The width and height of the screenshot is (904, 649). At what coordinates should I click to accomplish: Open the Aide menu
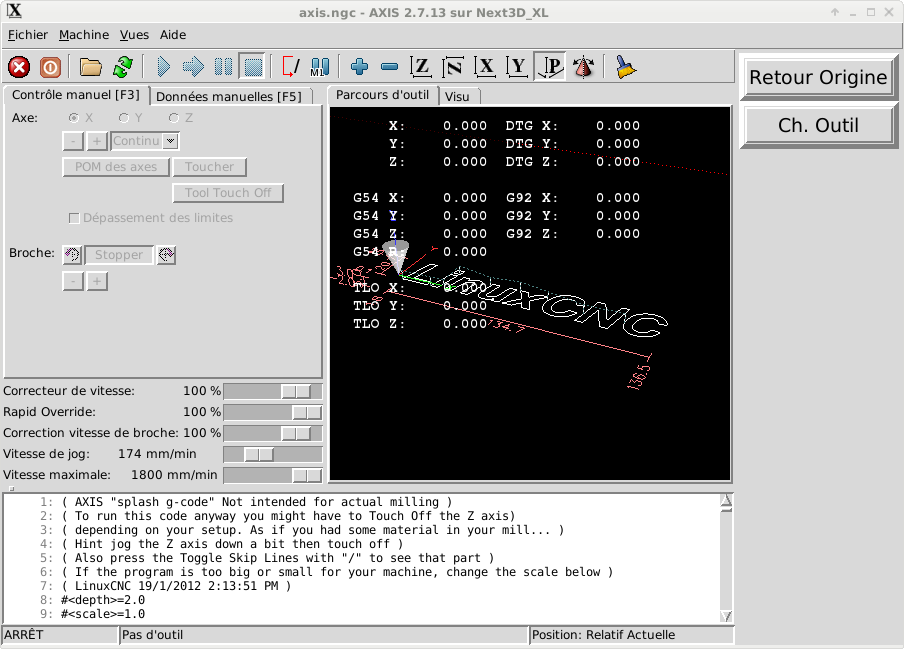tap(172, 35)
